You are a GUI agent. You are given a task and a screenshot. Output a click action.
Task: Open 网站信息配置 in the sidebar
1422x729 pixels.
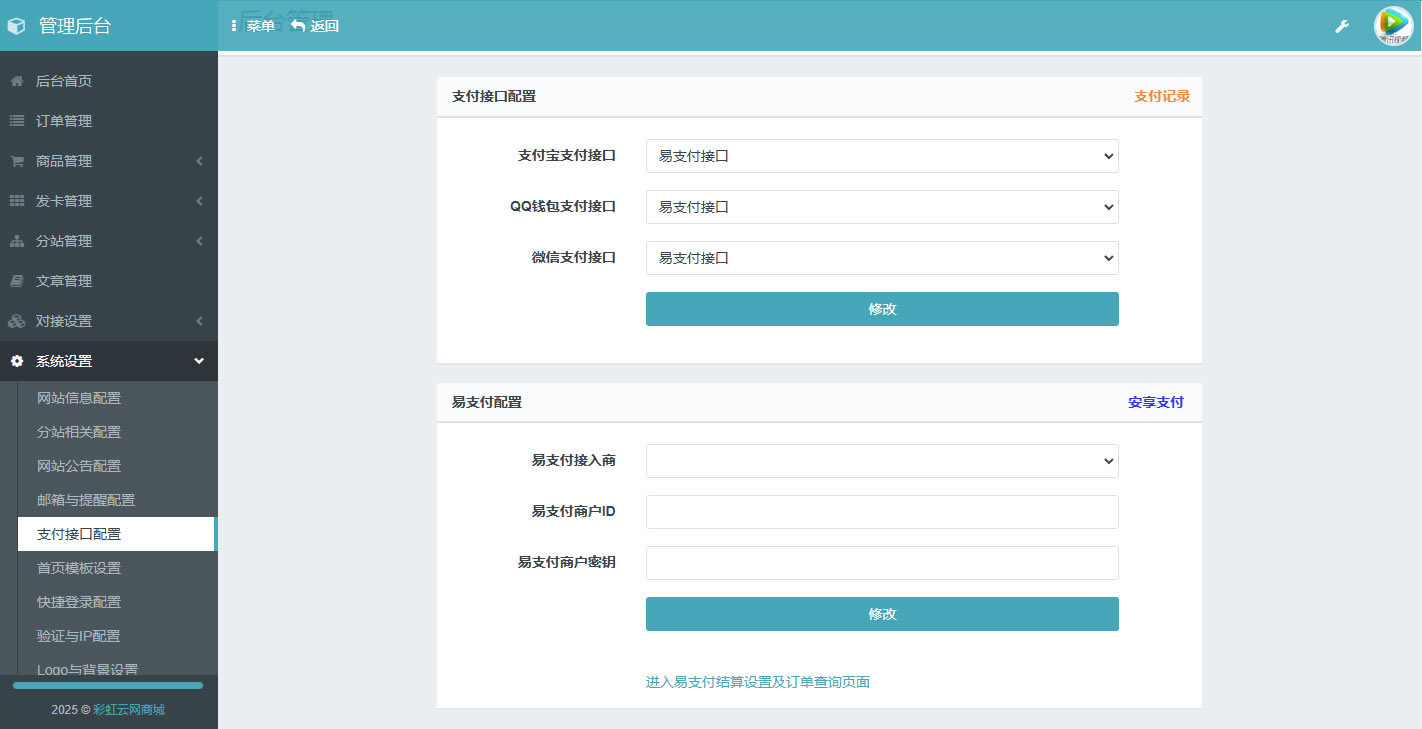coord(79,398)
